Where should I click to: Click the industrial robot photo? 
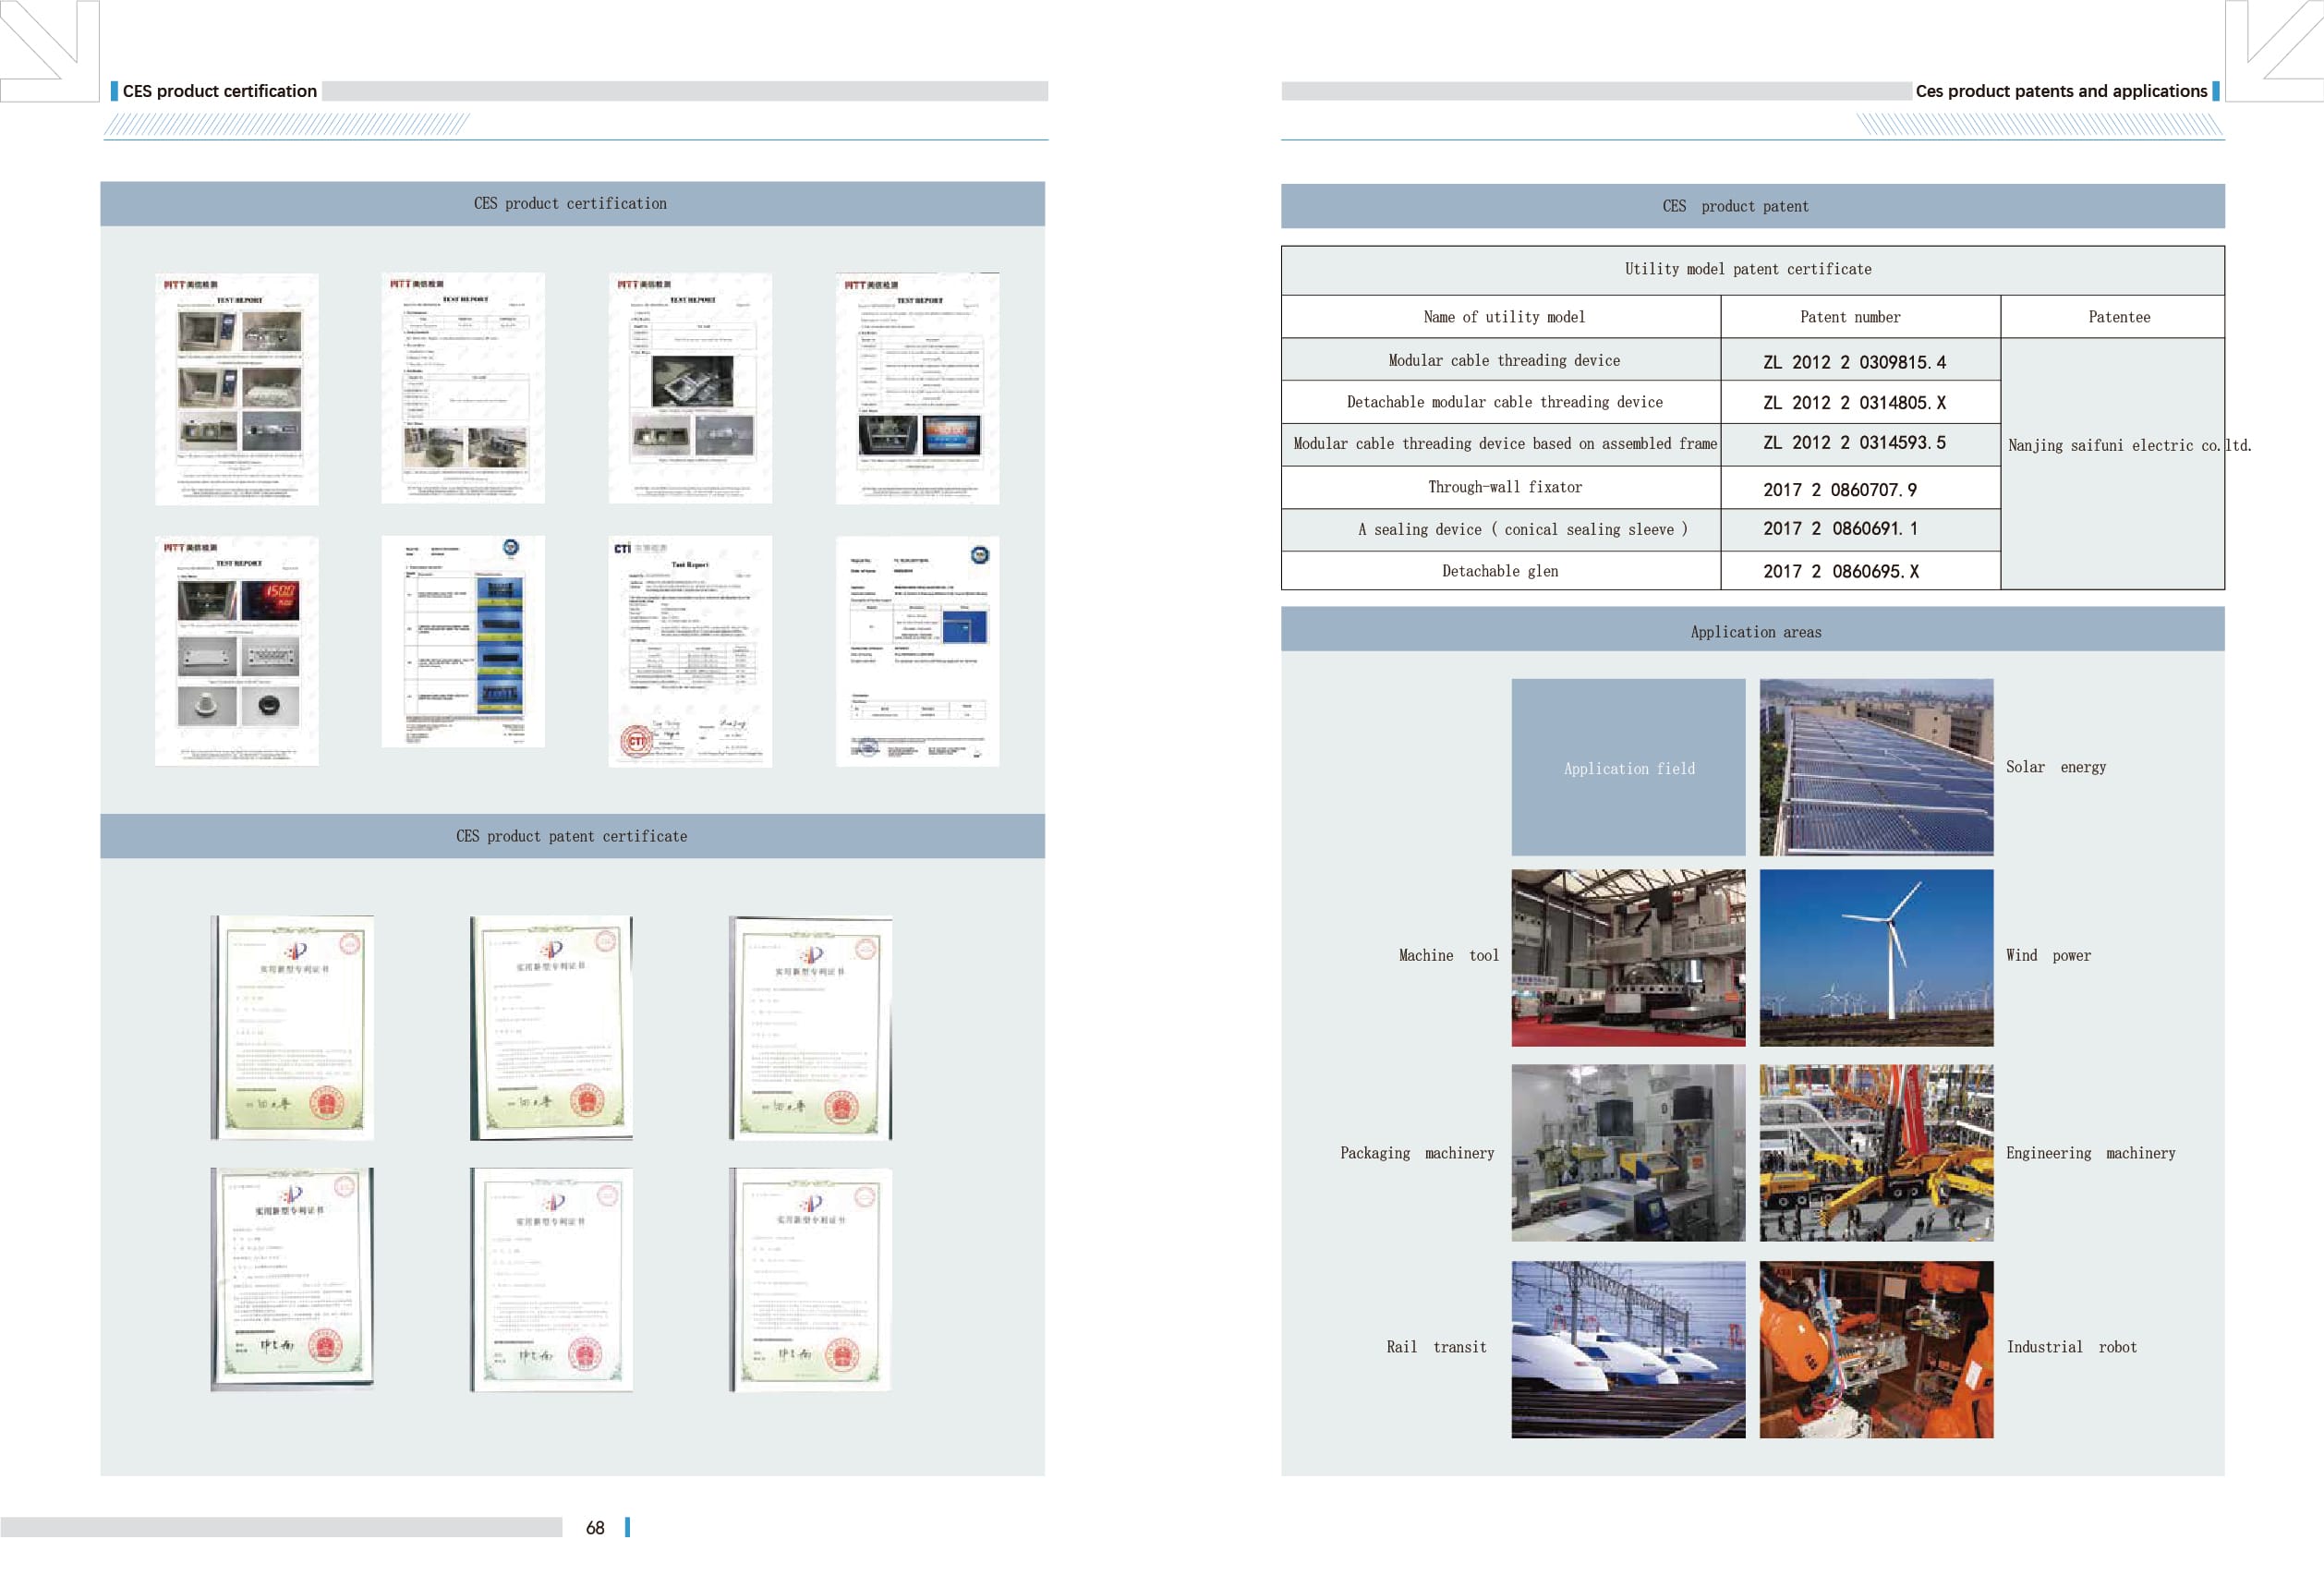[x=1876, y=1348]
